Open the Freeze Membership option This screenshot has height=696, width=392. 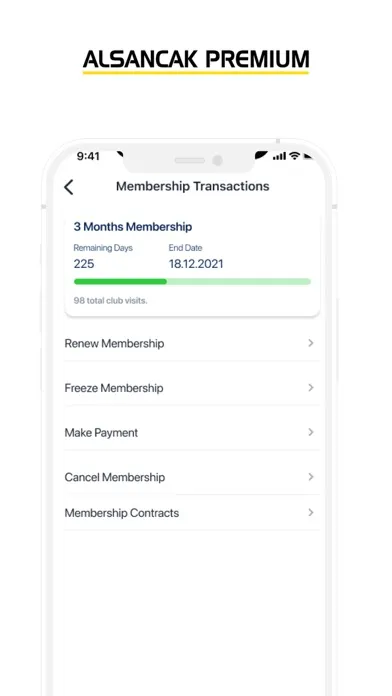[192, 388]
